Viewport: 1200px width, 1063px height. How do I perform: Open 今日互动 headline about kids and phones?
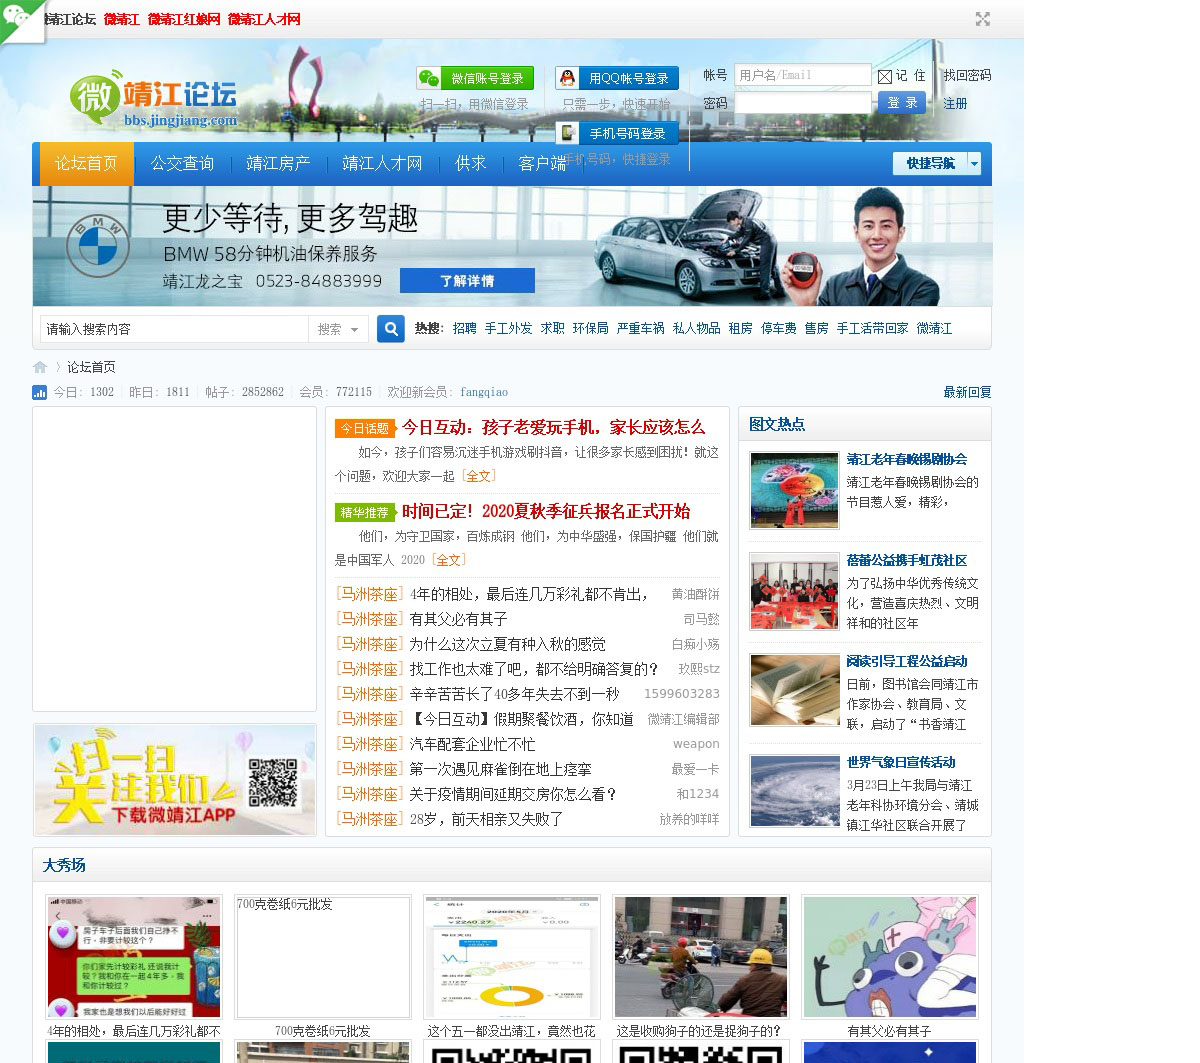pyautogui.click(x=553, y=427)
